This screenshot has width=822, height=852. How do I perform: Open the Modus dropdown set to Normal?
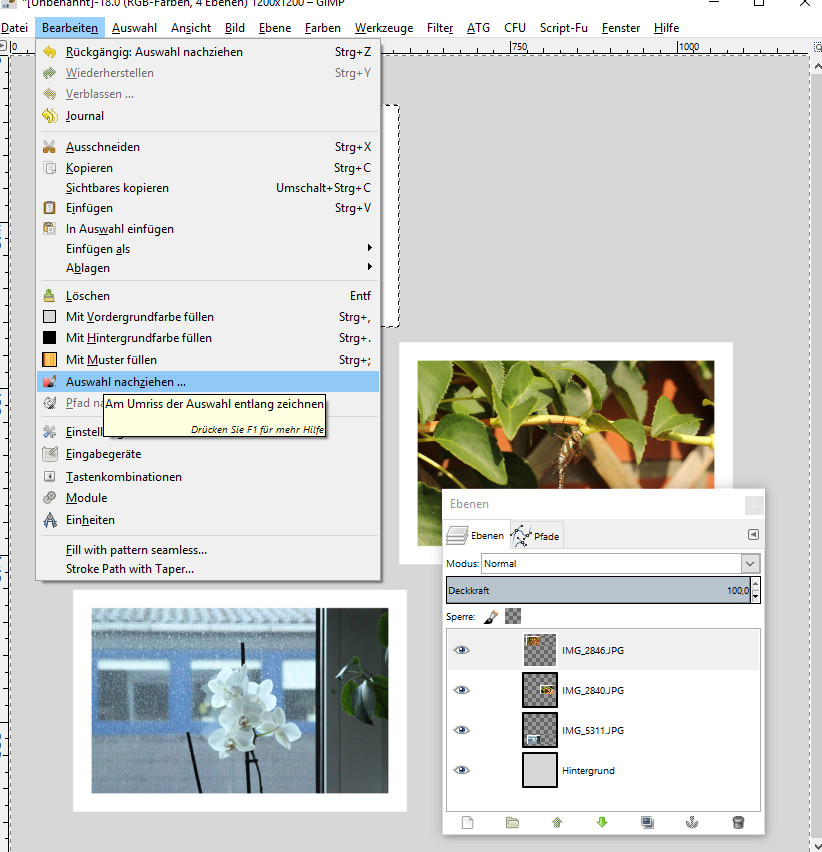point(620,564)
